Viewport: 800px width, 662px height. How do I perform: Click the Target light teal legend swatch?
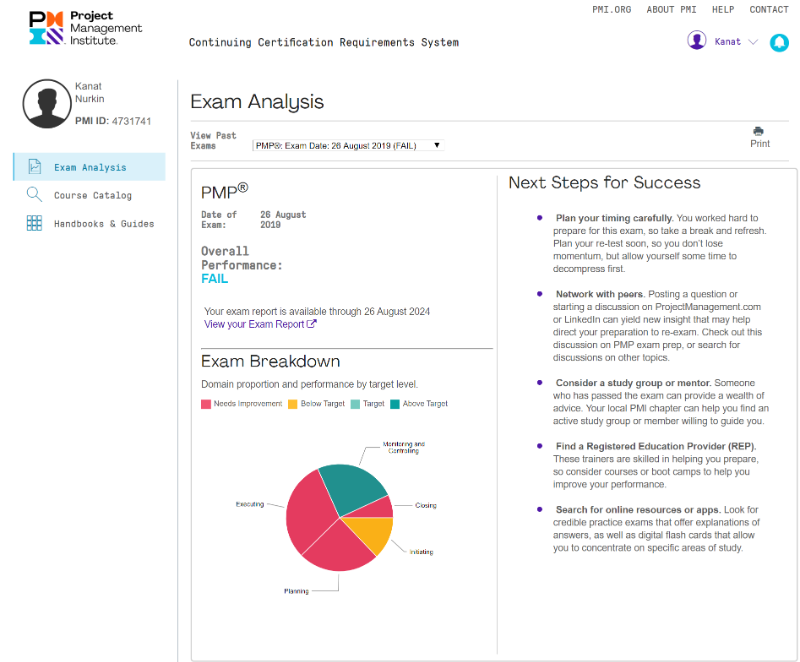pyautogui.click(x=356, y=404)
